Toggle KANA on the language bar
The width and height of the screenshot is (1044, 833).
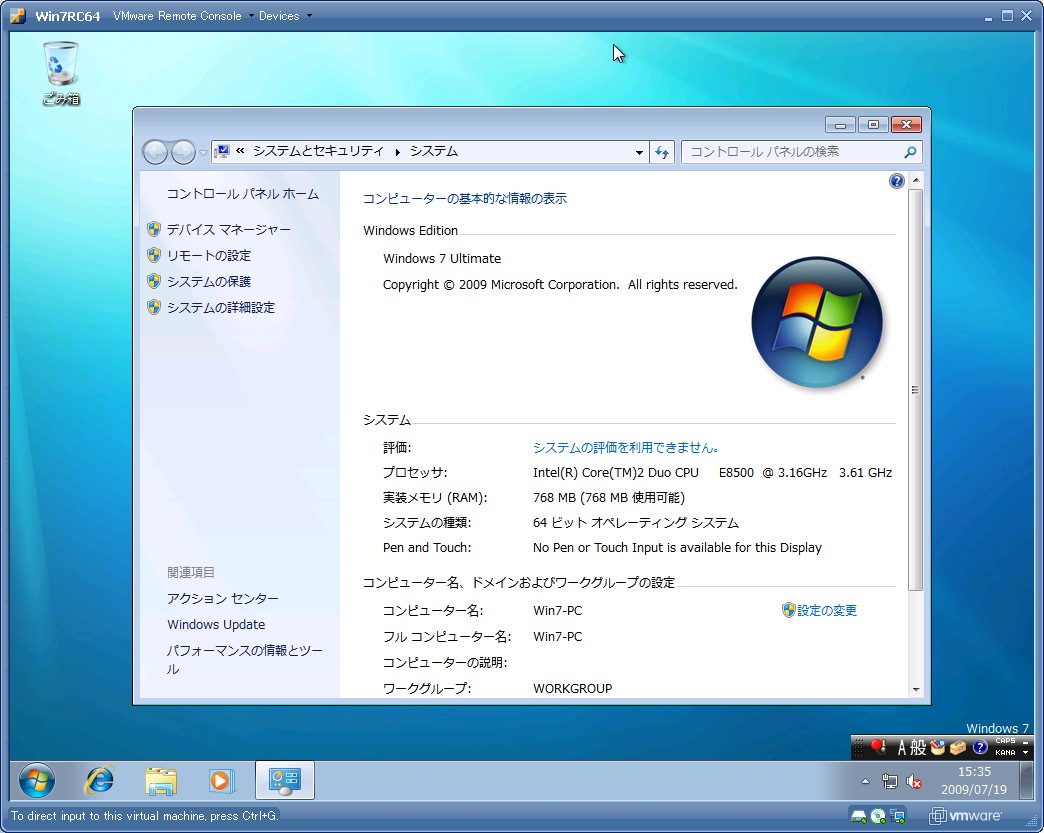point(1005,752)
